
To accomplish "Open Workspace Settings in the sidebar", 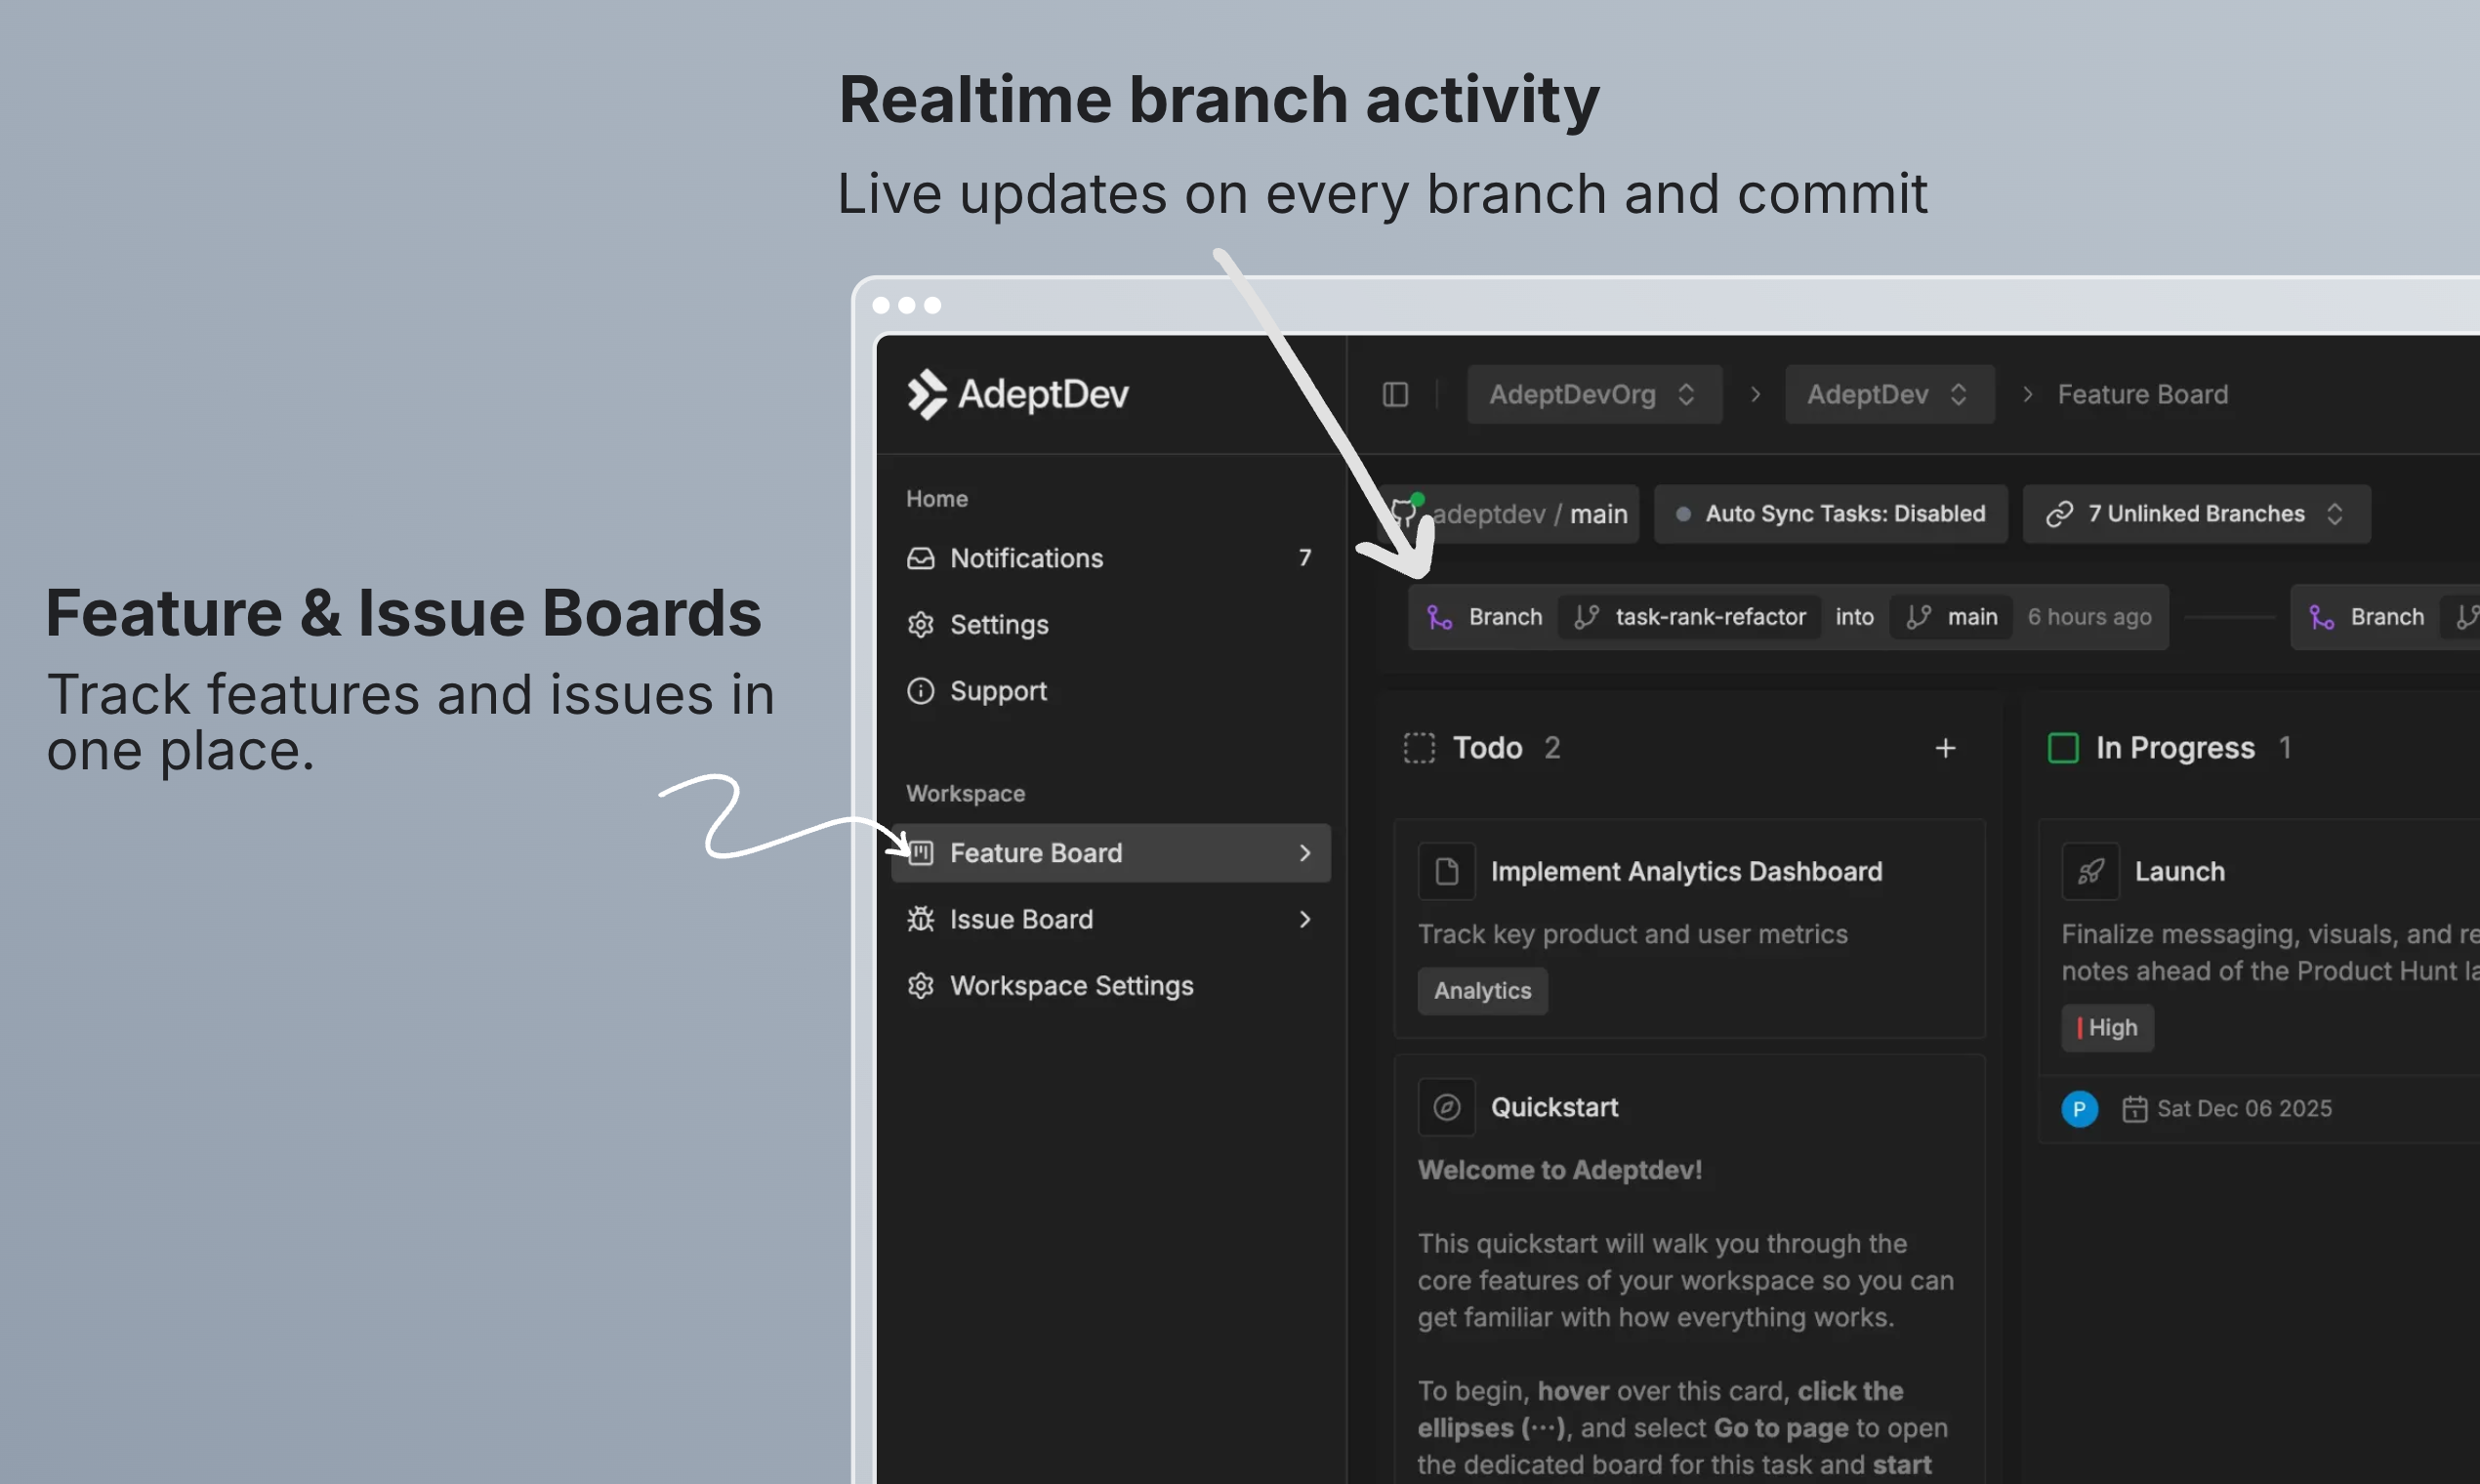I will point(1071,986).
